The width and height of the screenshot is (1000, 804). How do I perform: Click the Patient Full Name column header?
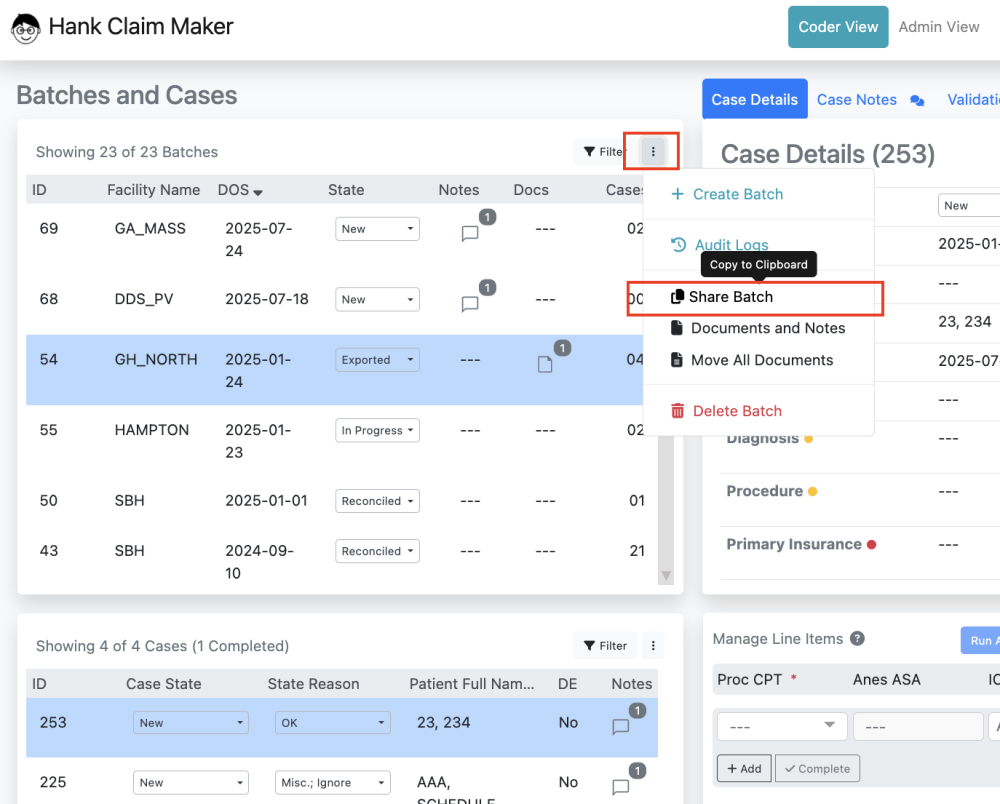click(471, 683)
